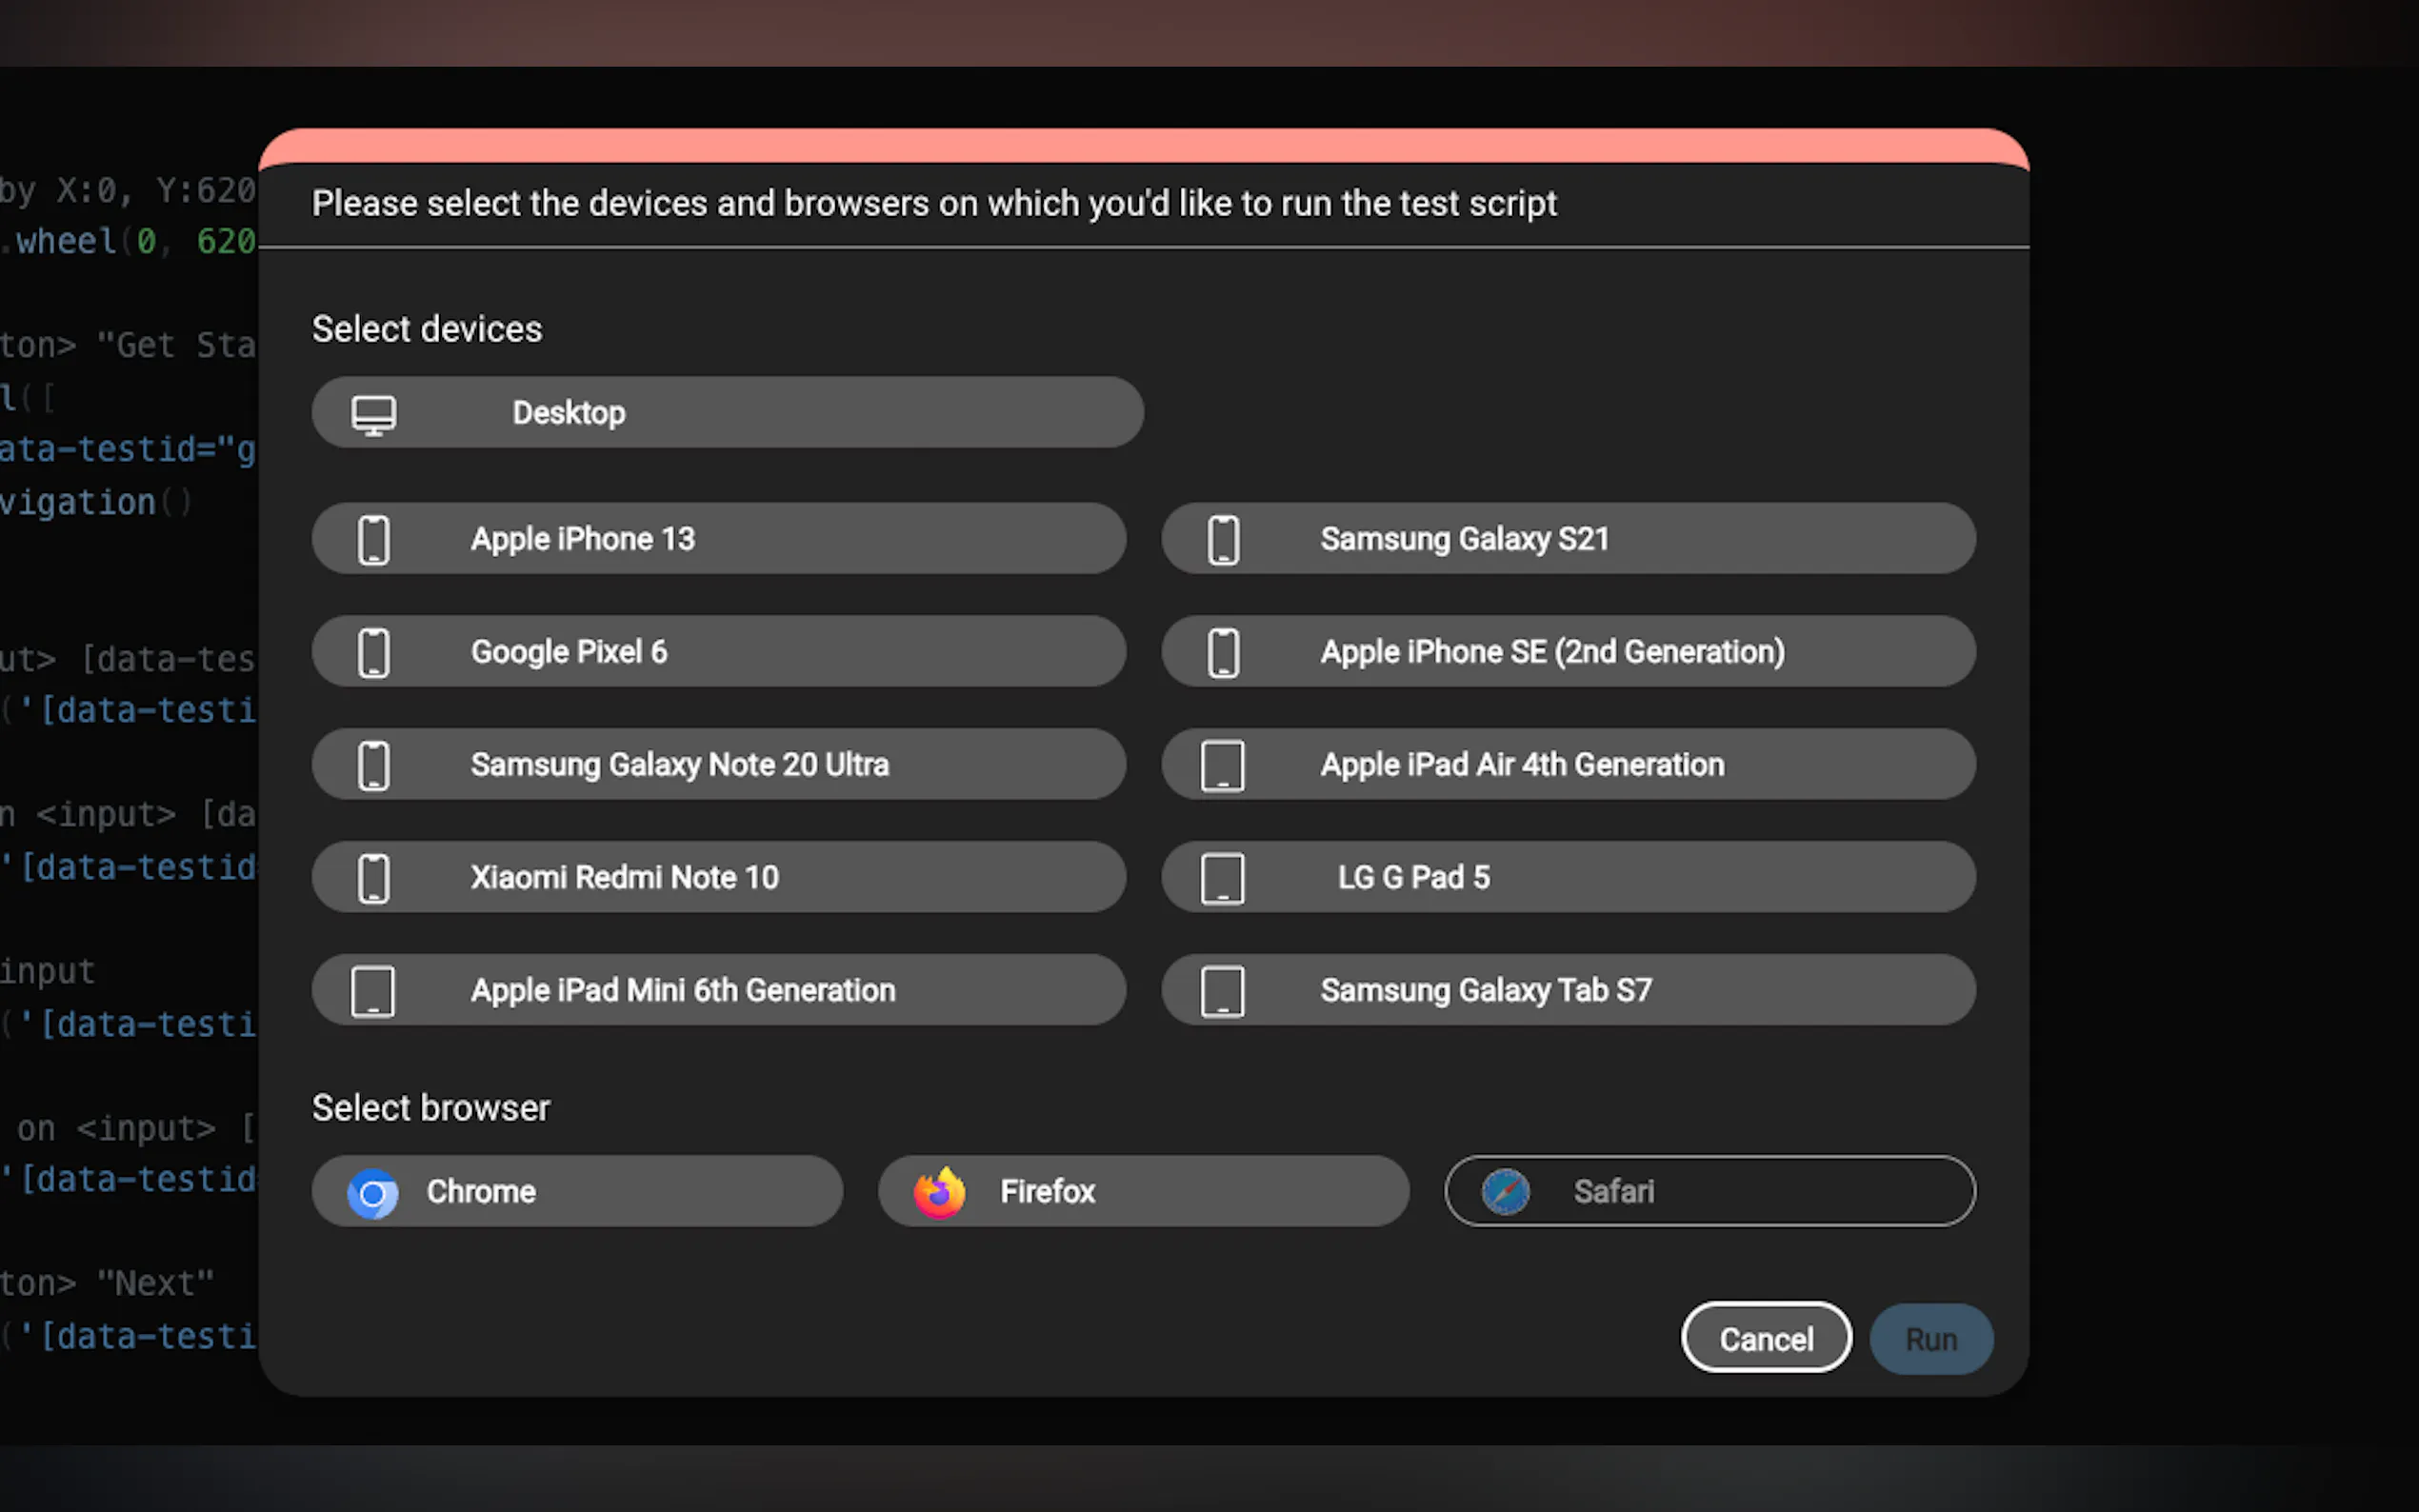Toggle Apple iPhone SE (2nd Generation) option

tap(1568, 652)
